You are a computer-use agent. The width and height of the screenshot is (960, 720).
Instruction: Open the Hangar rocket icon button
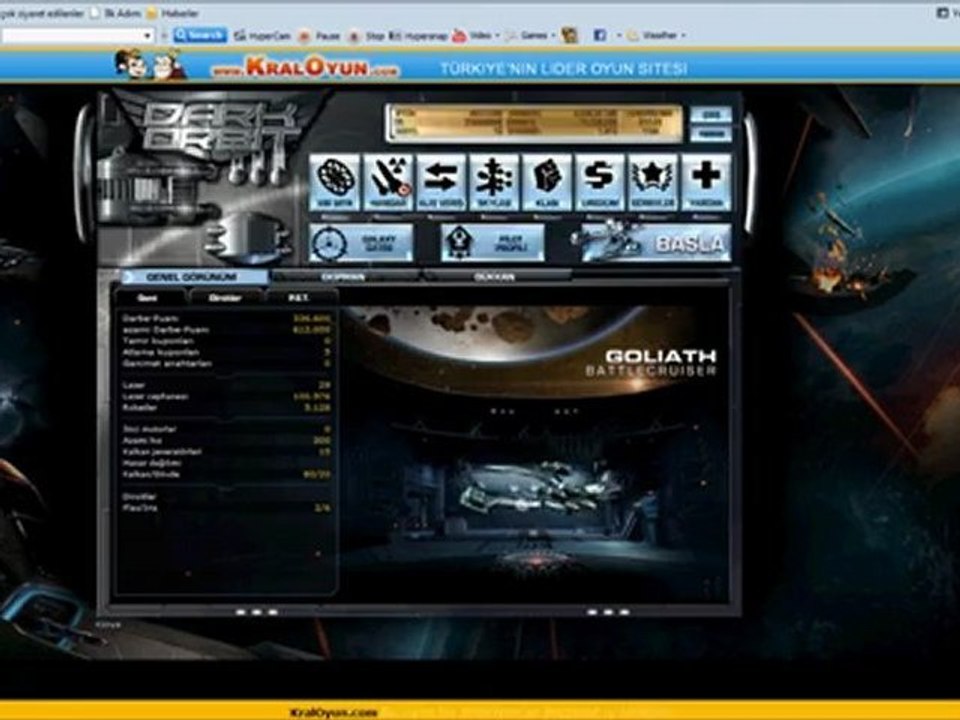pyautogui.click(x=388, y=182)
